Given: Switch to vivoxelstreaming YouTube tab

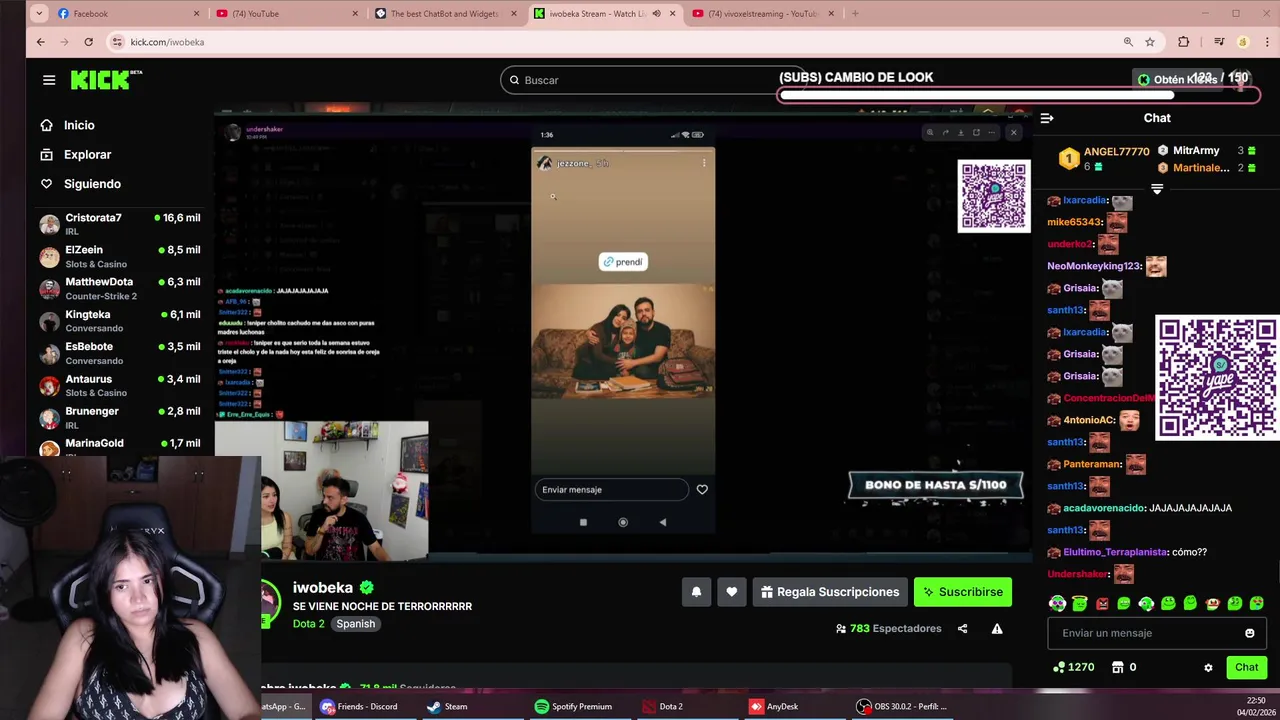Looking at the screenshot, I should [x=762, y=14].
